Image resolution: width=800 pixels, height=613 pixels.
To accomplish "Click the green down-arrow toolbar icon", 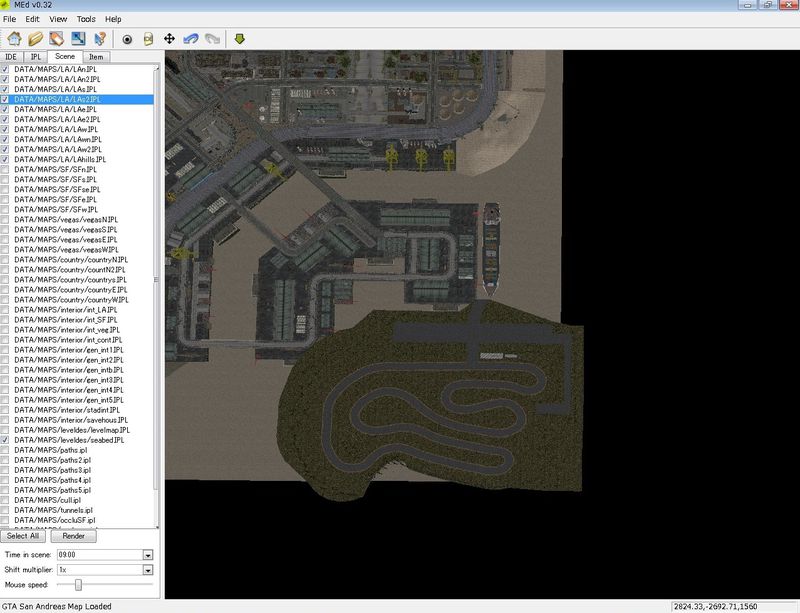I will click(x=239, y=39).
